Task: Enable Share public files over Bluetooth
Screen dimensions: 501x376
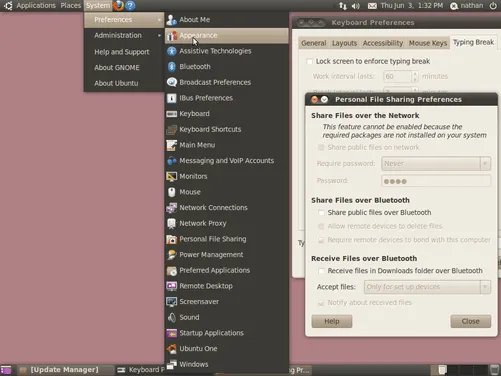Action: click(x=321, y=213)
